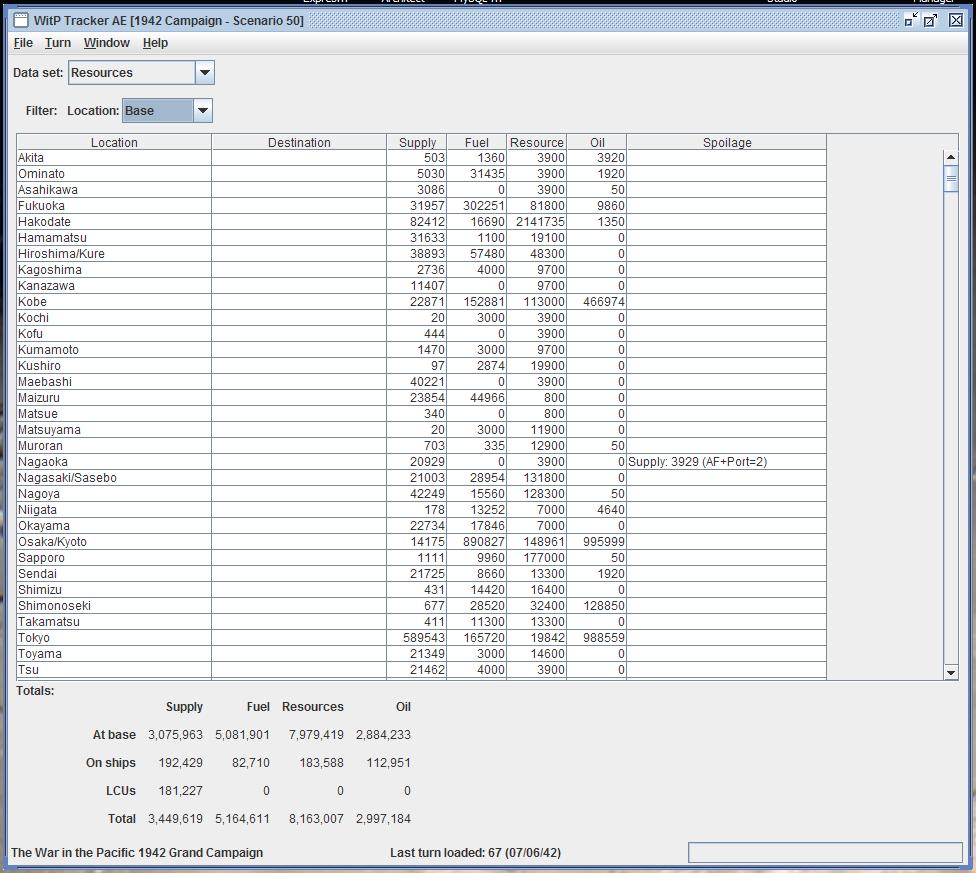Image resolution: width=976 pixels, height=873 pixels.
Task: Click the scrollbar up arrow
Action: 951,157
